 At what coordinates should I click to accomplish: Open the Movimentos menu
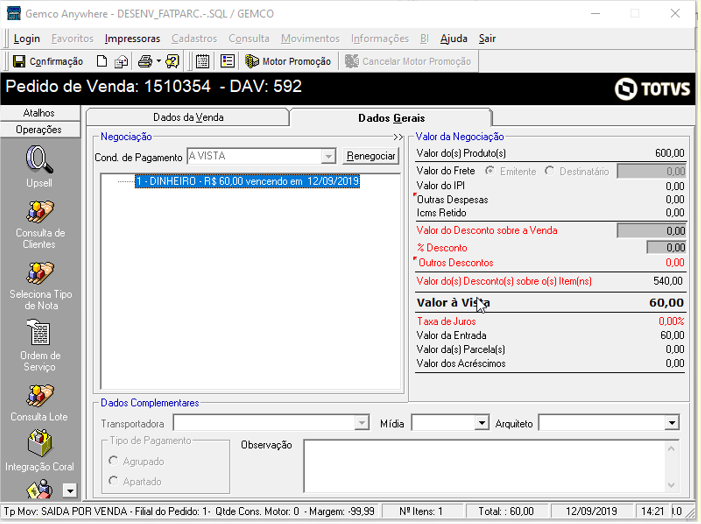click(x=310, y=38)
